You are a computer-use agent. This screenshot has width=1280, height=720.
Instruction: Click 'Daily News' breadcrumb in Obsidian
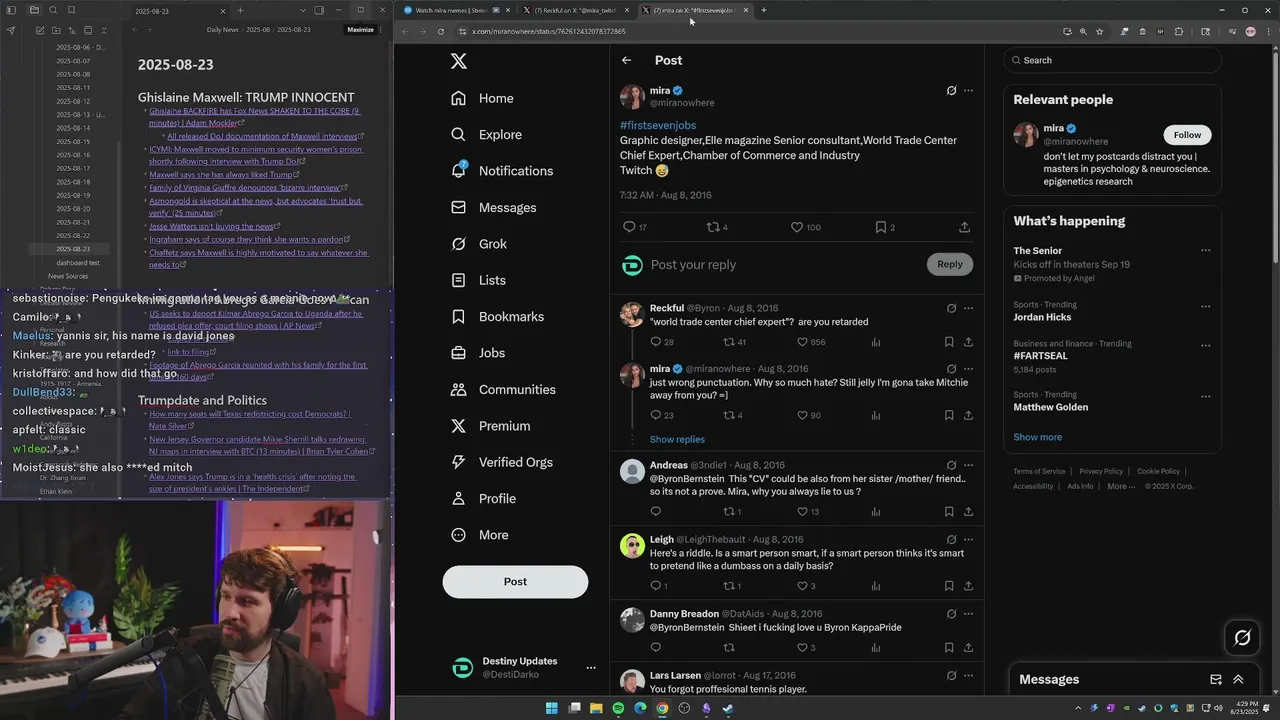pyautogui.click(x=222, y=30)
